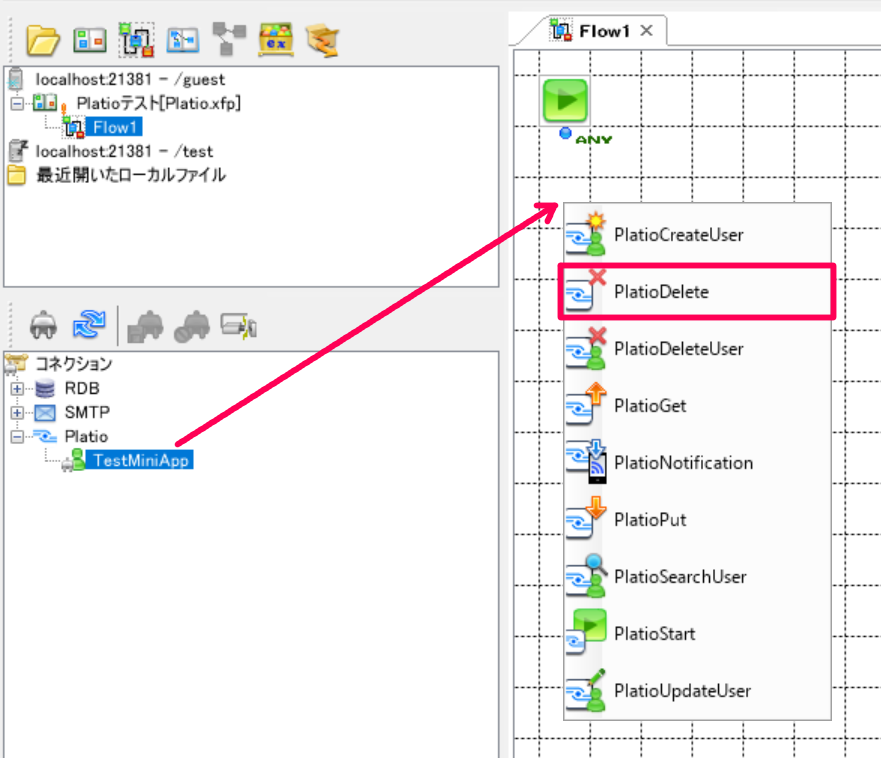Click the blue refresh connections icon
Image resolution: width=881 pixels, height=758 pixels.
coord(89,325)
